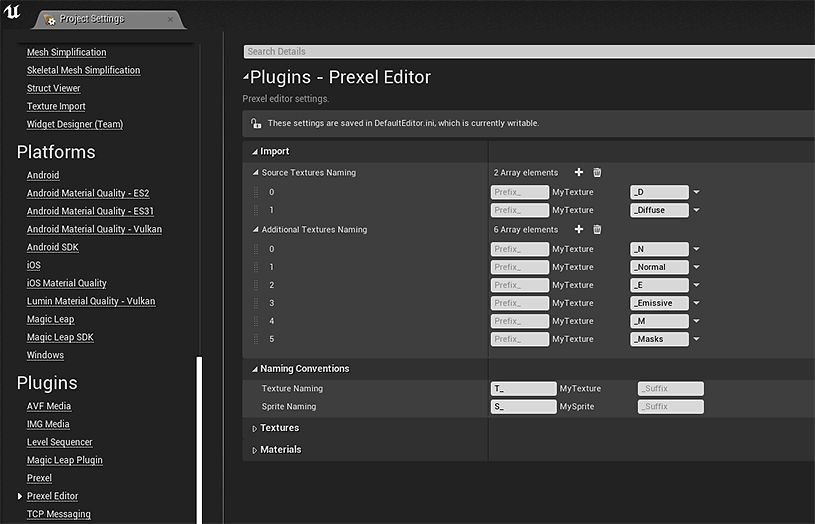Open Skeletal Mesh Simplification settings

pyautogui.click(x=84, y=70)
